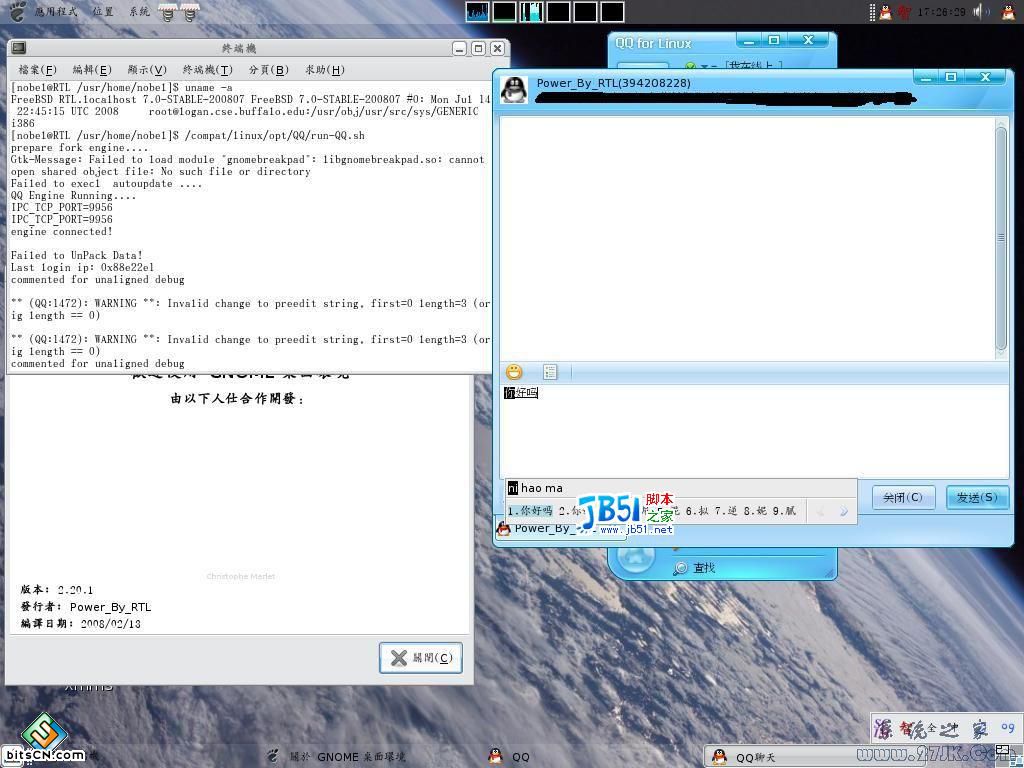Screen dimensions: 1024x768
Task: Click the chat message input box
Action: pyautogui.click(x=754, y=431)
